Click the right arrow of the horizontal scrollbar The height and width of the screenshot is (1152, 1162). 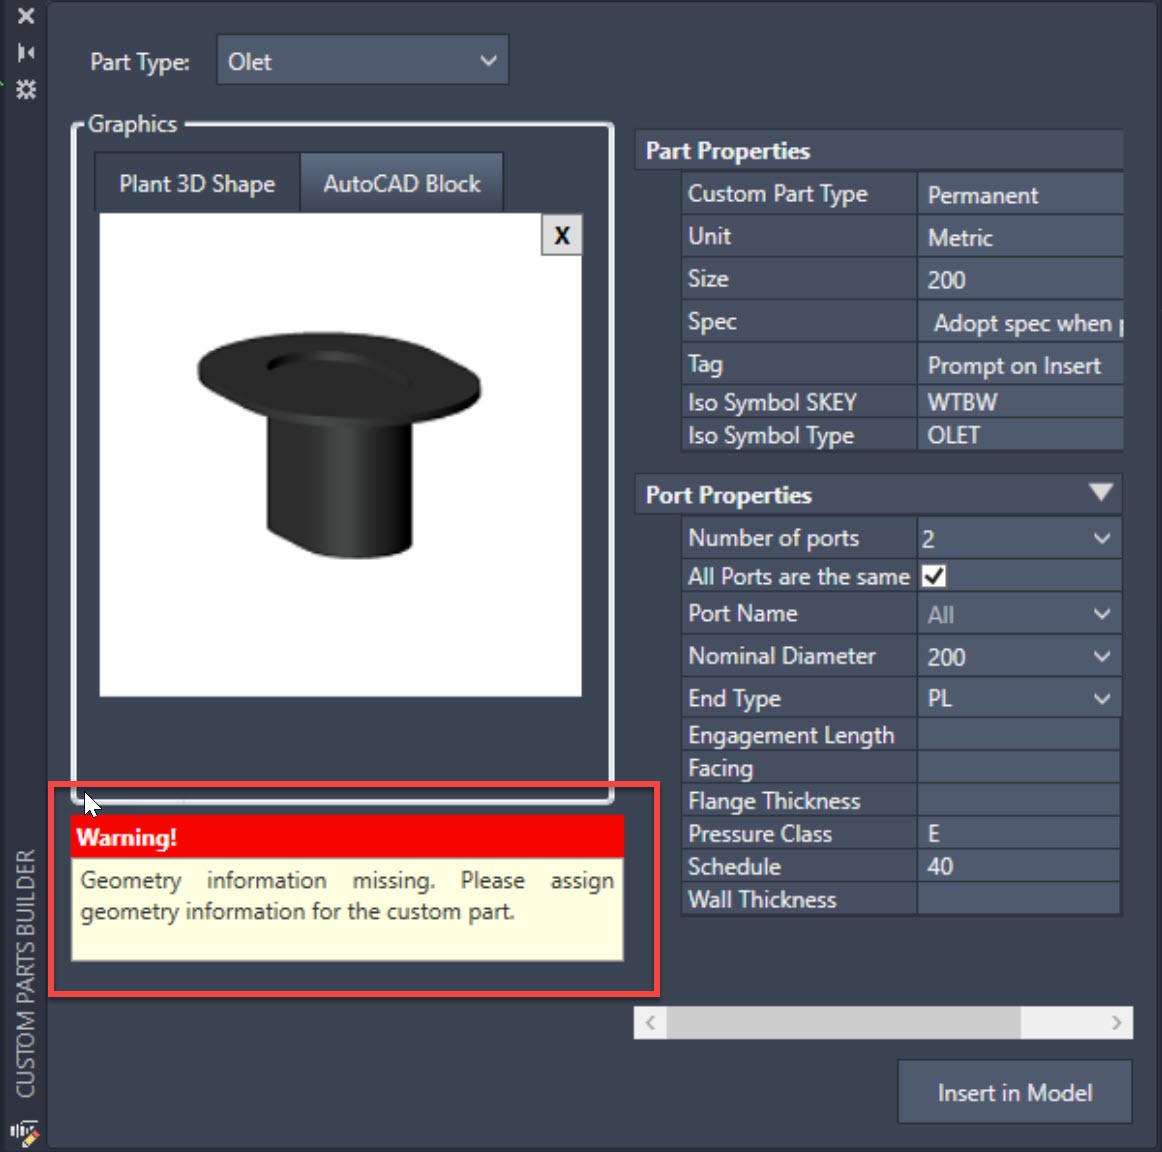click(1118, 1023)
